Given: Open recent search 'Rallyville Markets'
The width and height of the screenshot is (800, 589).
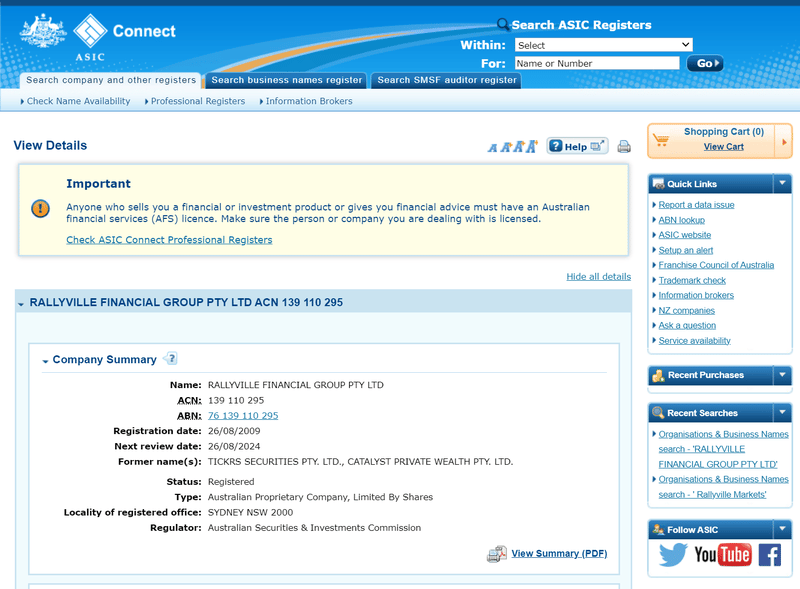Looking at the screenshot, I should [x=723, y=487].
